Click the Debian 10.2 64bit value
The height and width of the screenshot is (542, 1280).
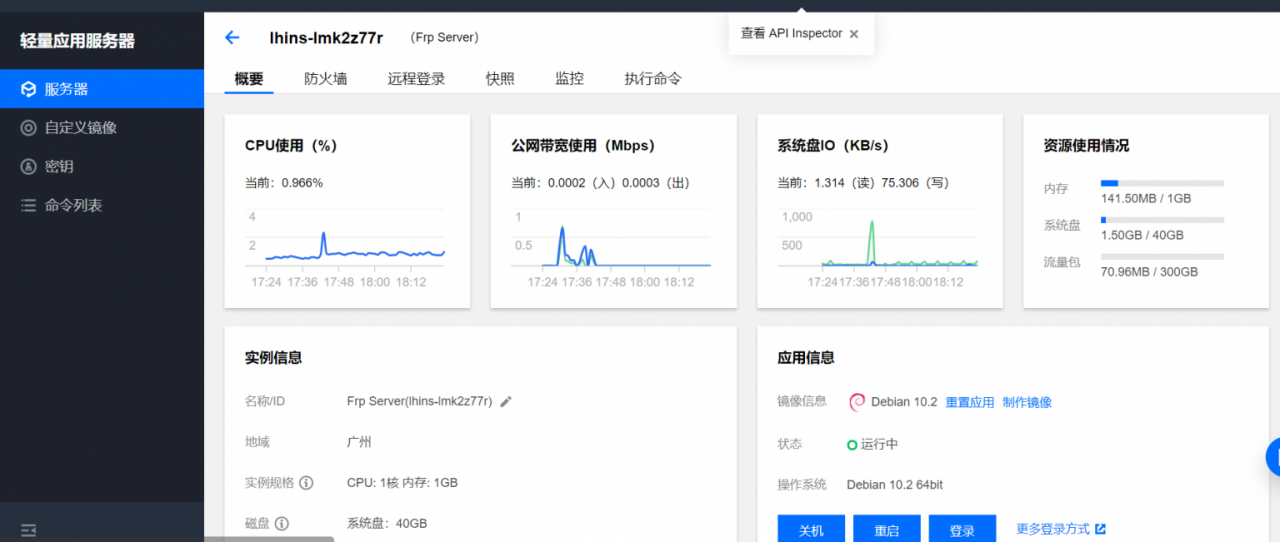coord(895,485)
